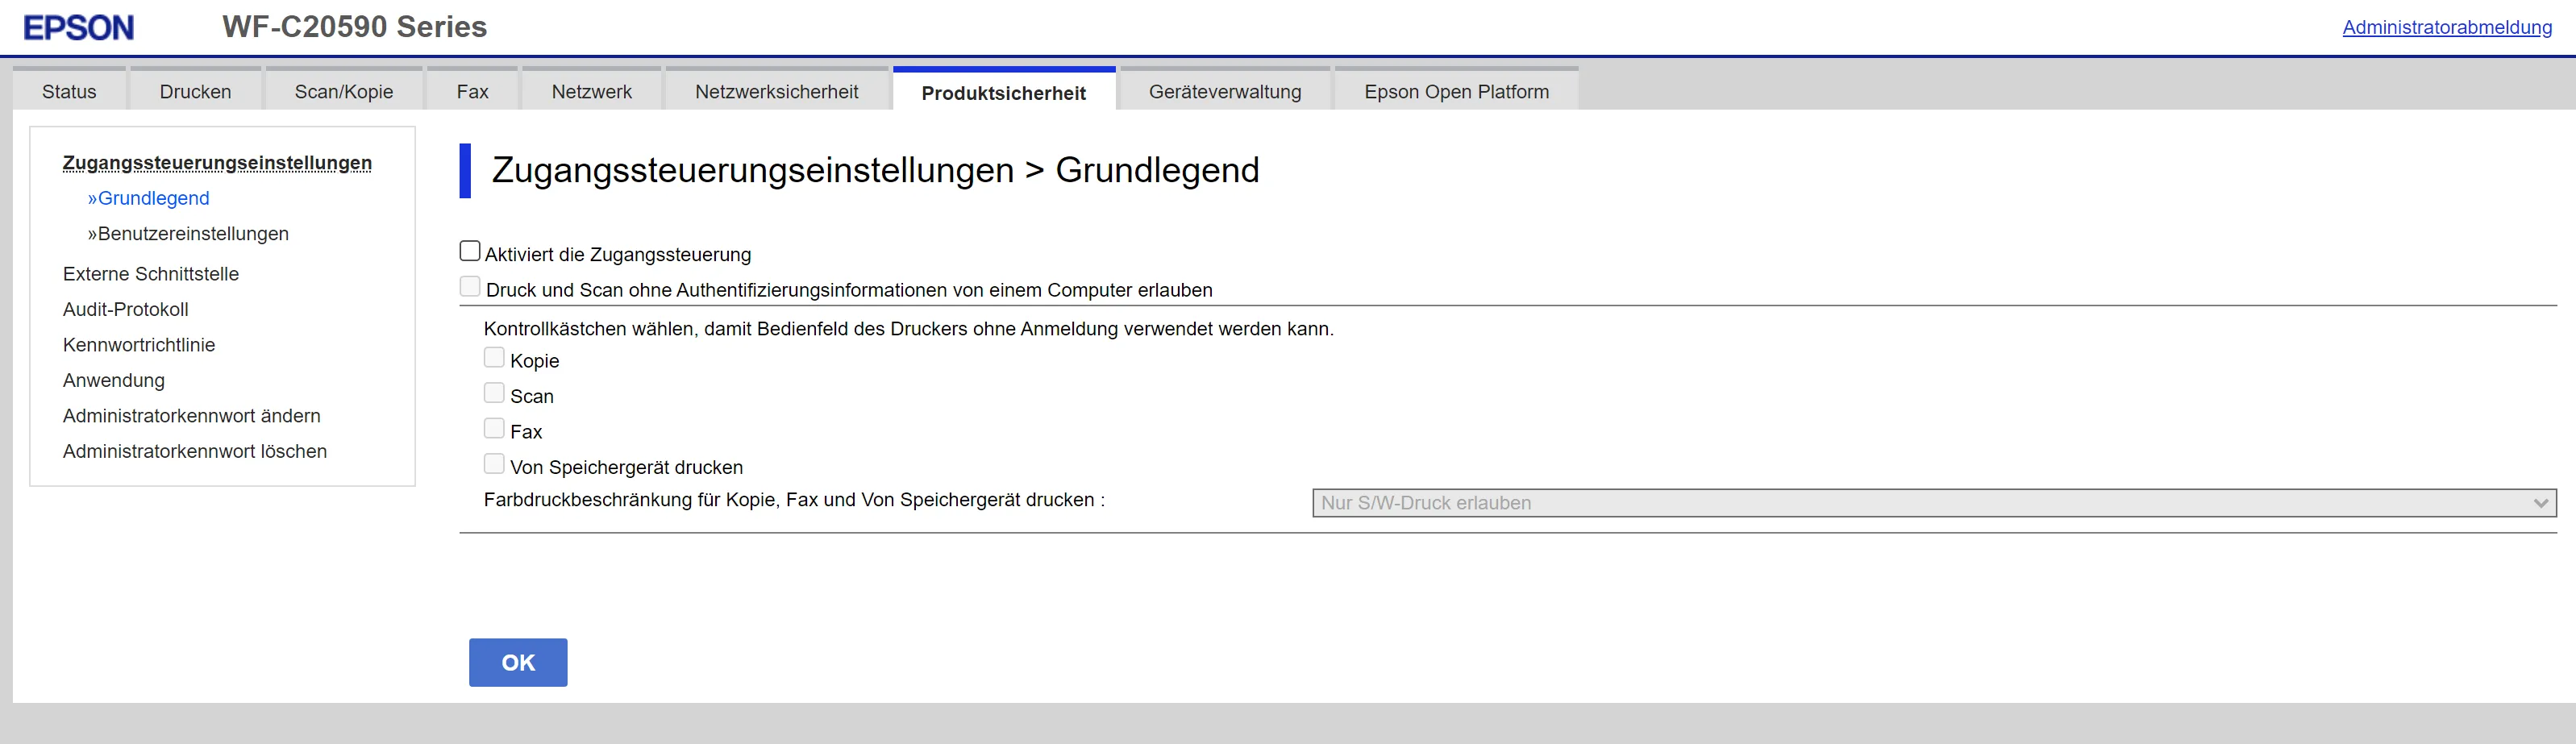Image resolution: width=2576 pixels, height=744 pixels.
Task: Open Benutzereinstellungen in the sidebar
Action: (193, 234)
